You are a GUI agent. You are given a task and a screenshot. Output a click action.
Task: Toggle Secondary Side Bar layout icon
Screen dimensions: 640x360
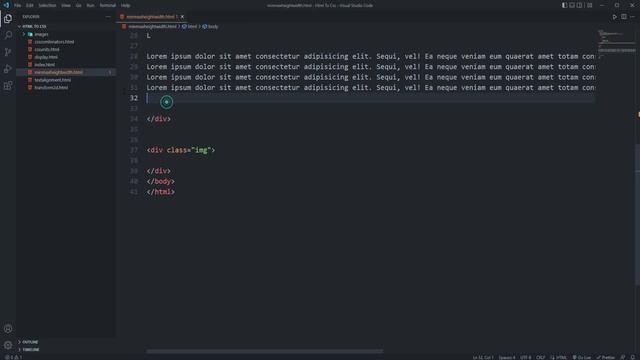click(580, 5)
